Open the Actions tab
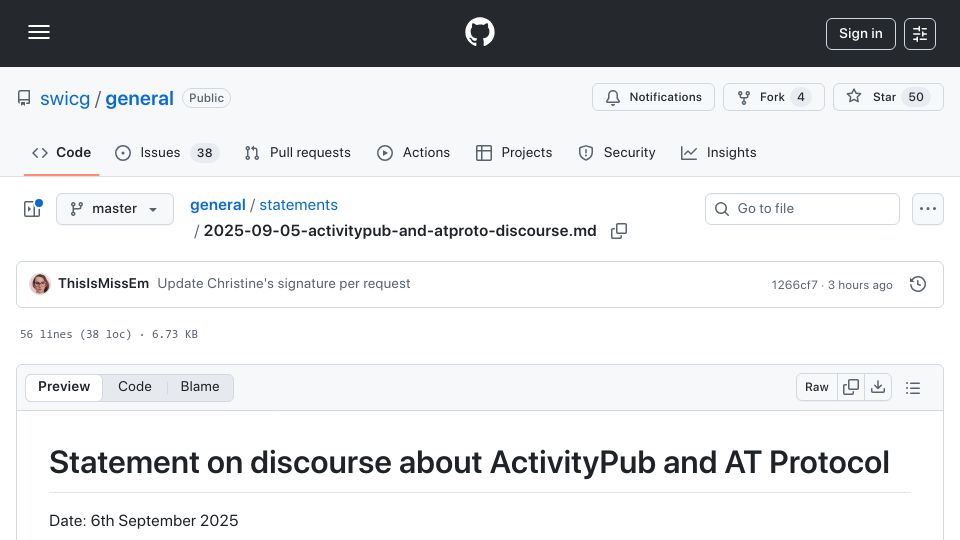960x540 pixels. click(x=413, y=152)
